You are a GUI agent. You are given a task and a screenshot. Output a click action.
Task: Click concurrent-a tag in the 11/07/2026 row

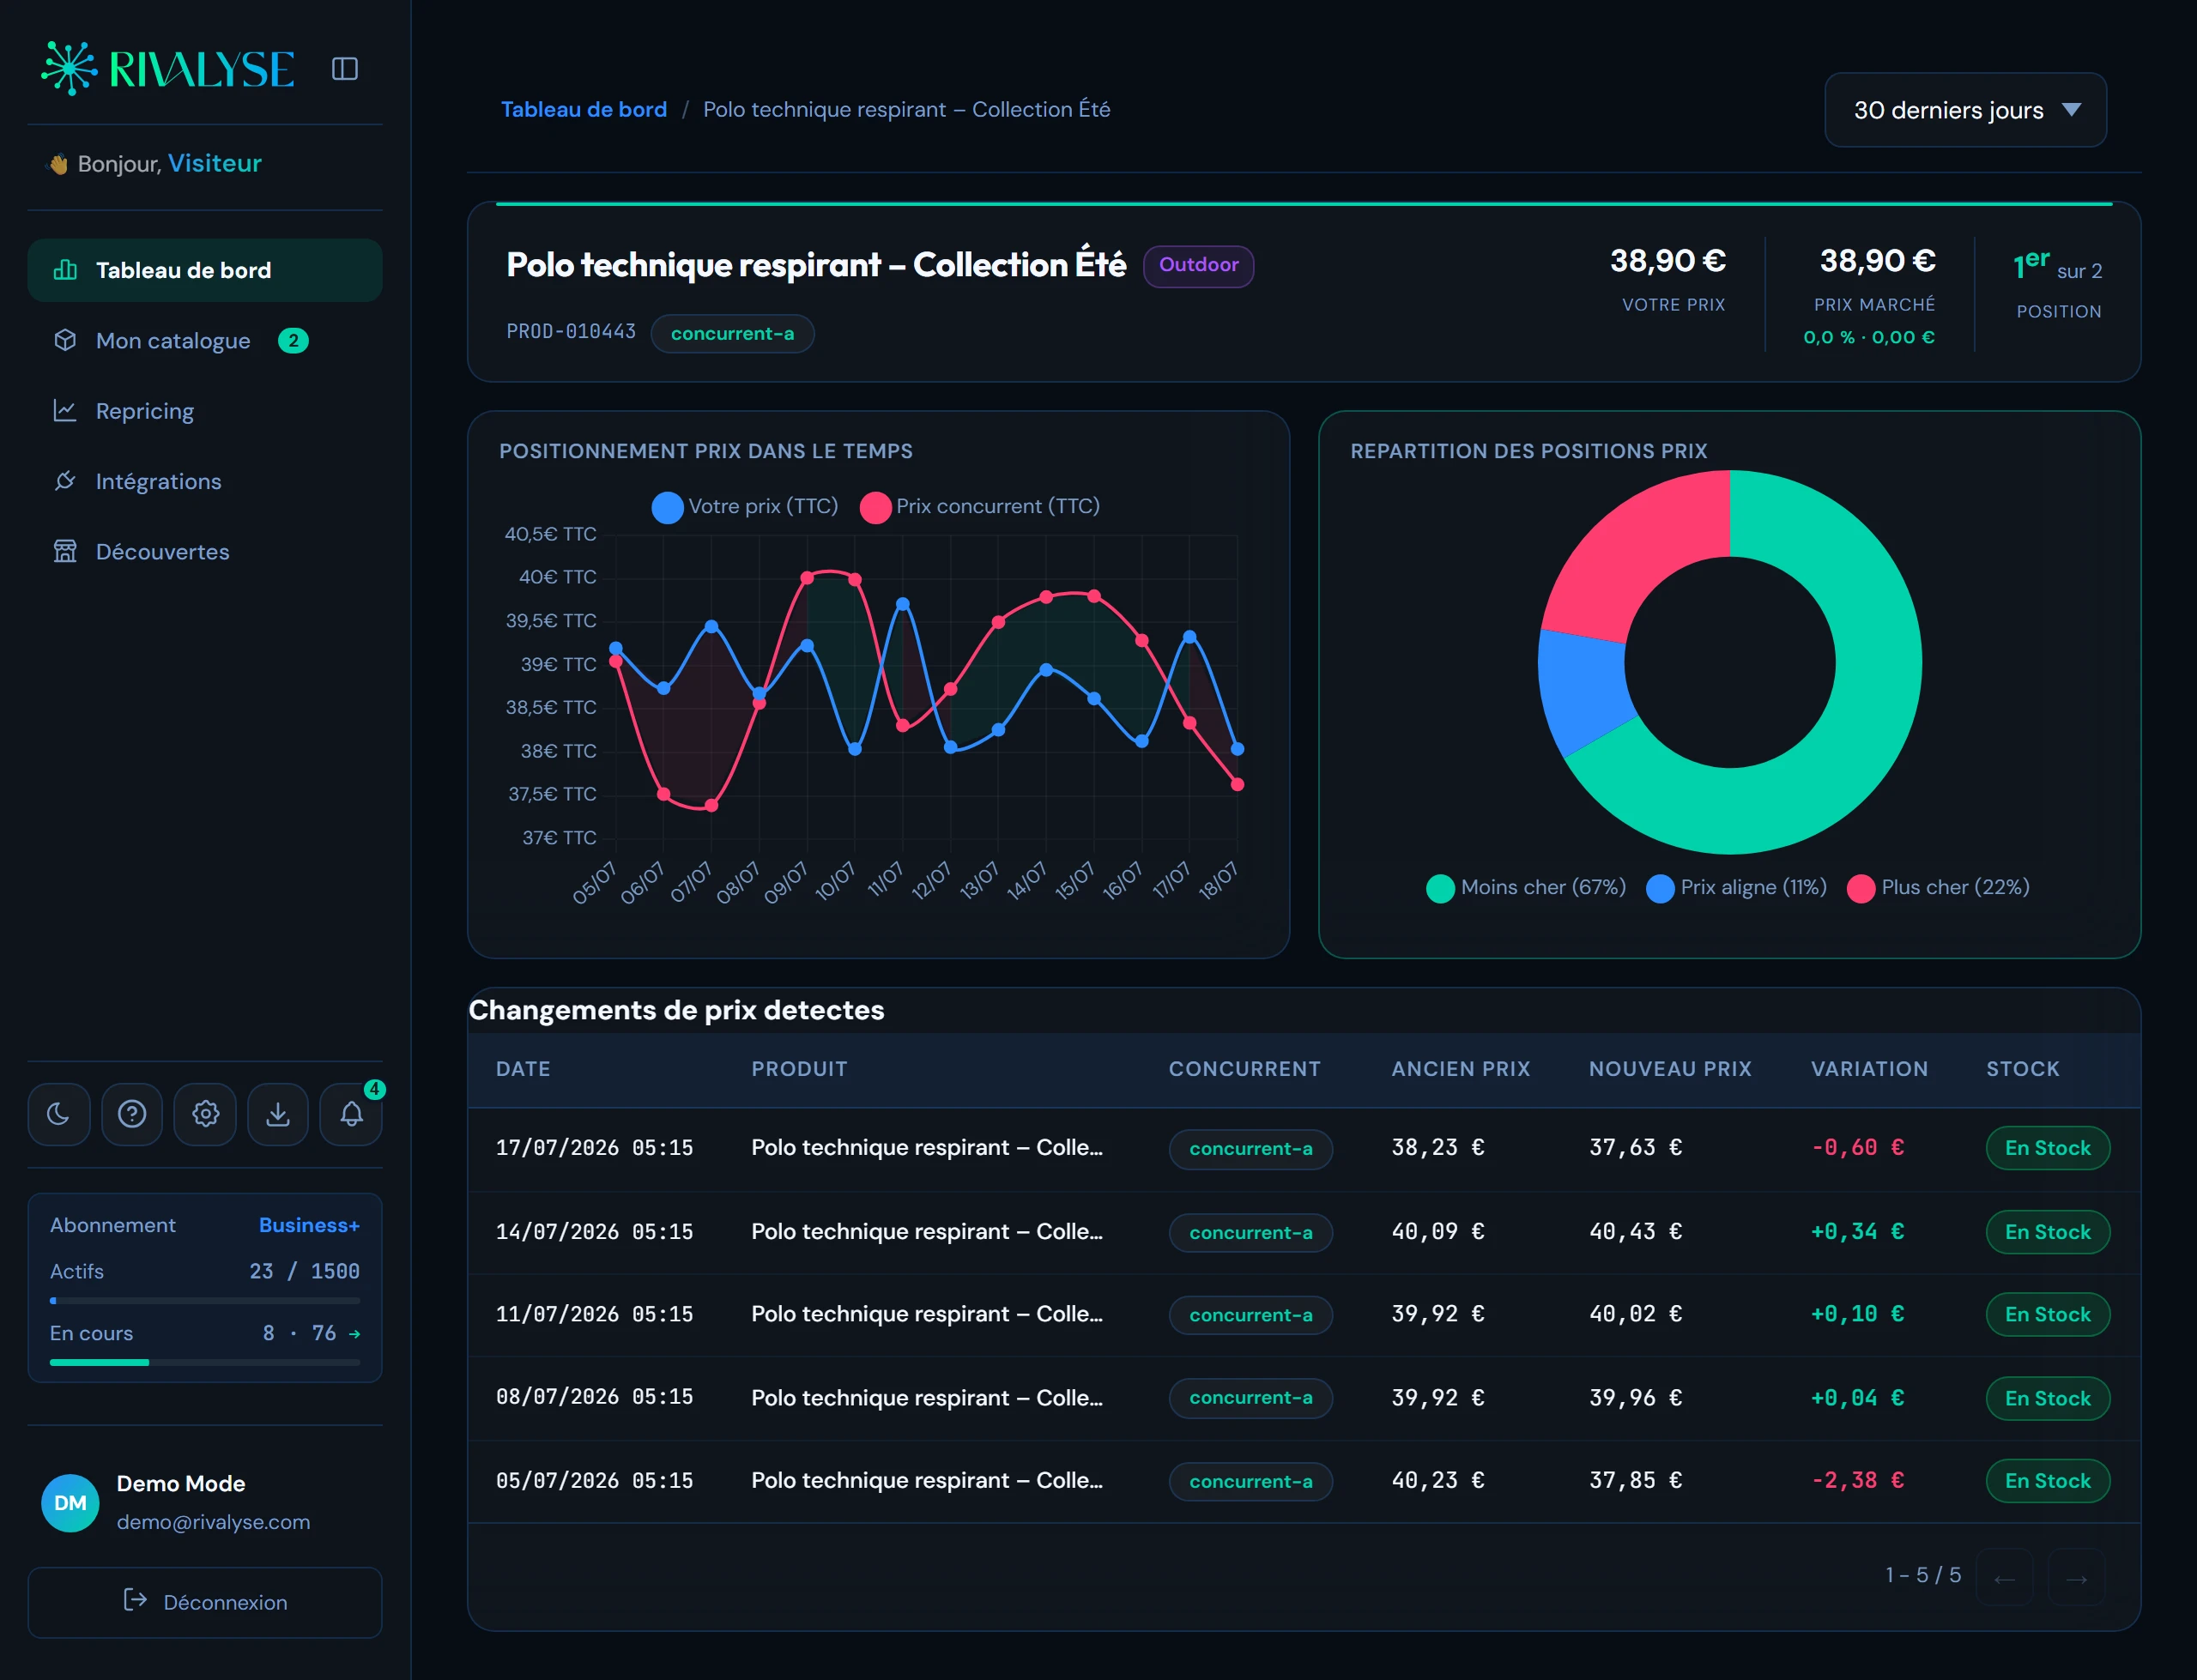tap(1250, 1315)
